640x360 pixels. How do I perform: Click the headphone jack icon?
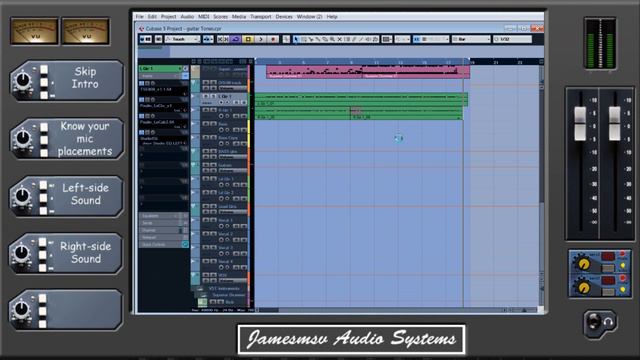[599, 323]
